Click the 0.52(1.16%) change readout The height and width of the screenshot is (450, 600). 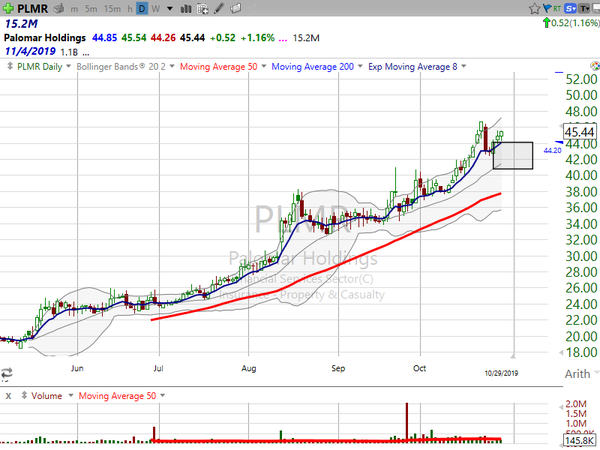[x=575, y=23]
